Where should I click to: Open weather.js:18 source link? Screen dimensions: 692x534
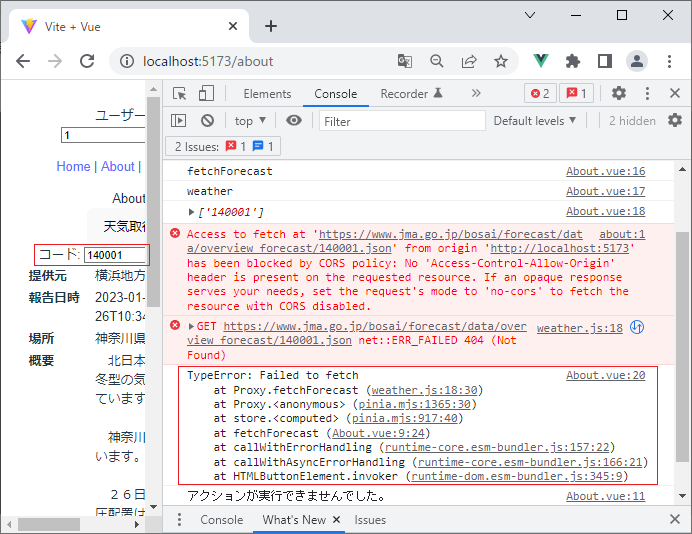click(x=579, y=328)
